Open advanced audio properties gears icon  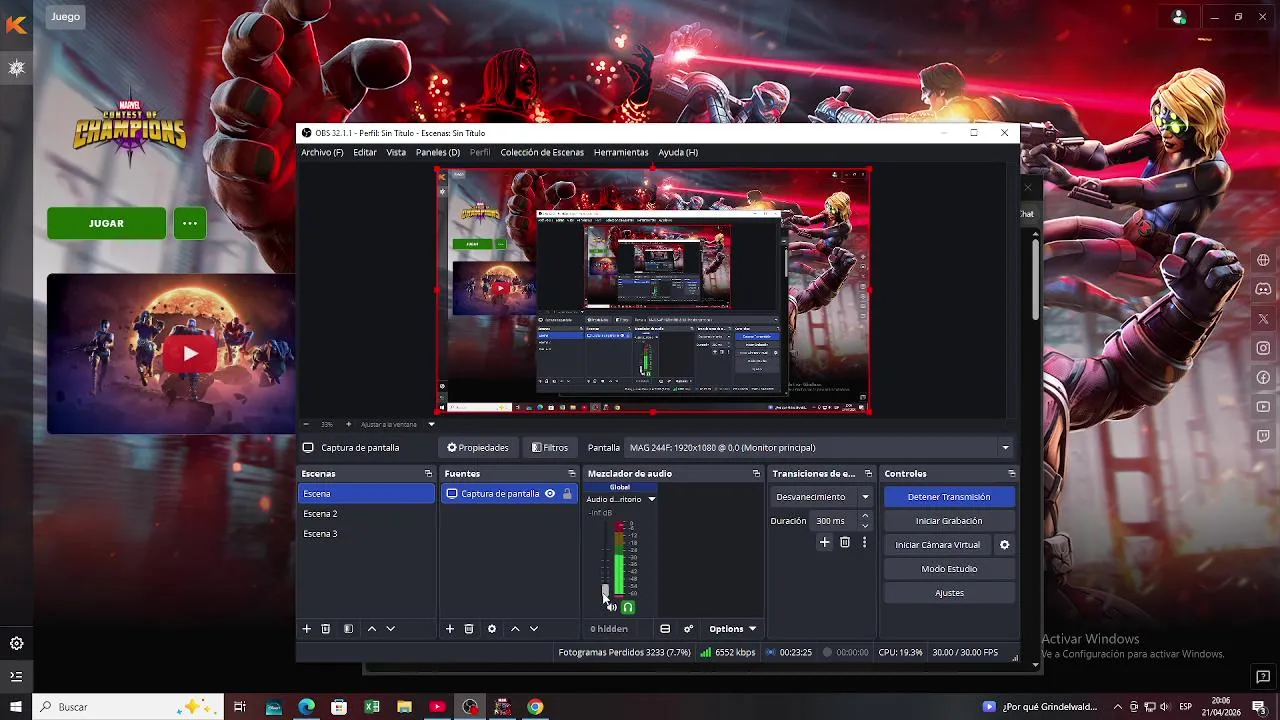(688, 629)
